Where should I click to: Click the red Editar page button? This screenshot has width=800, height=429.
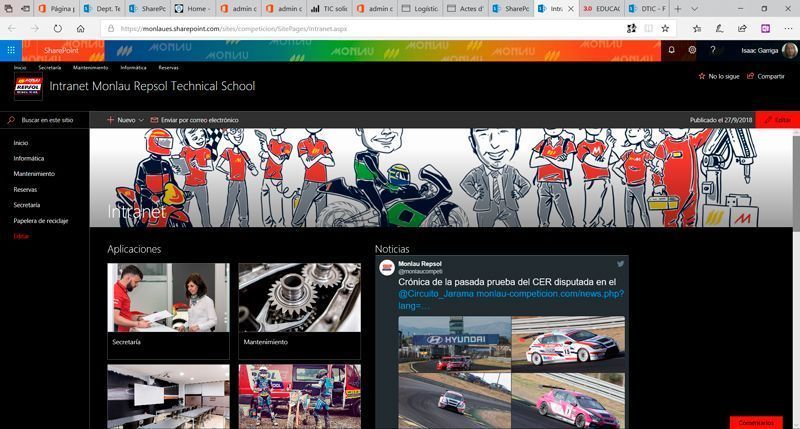click(x=778, y=120)
